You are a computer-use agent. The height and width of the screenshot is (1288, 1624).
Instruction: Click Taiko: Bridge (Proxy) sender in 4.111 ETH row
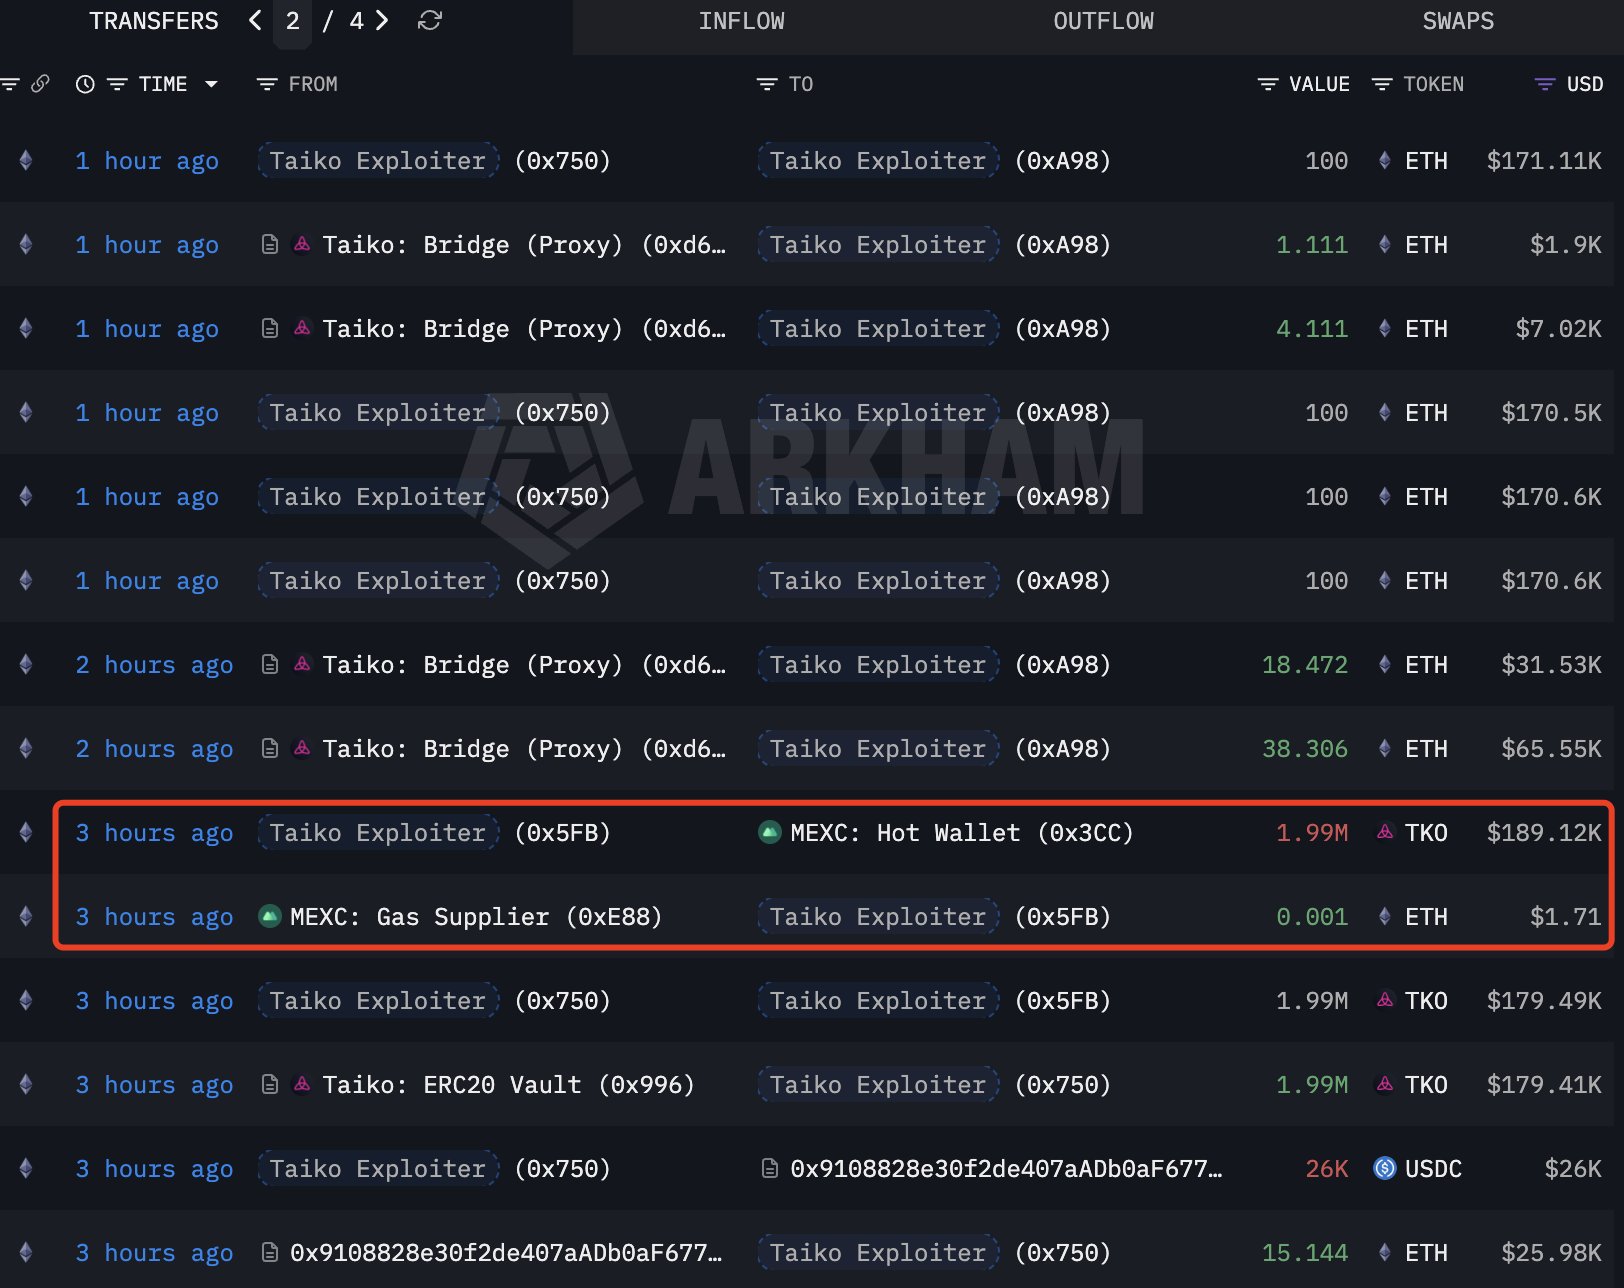524,329
